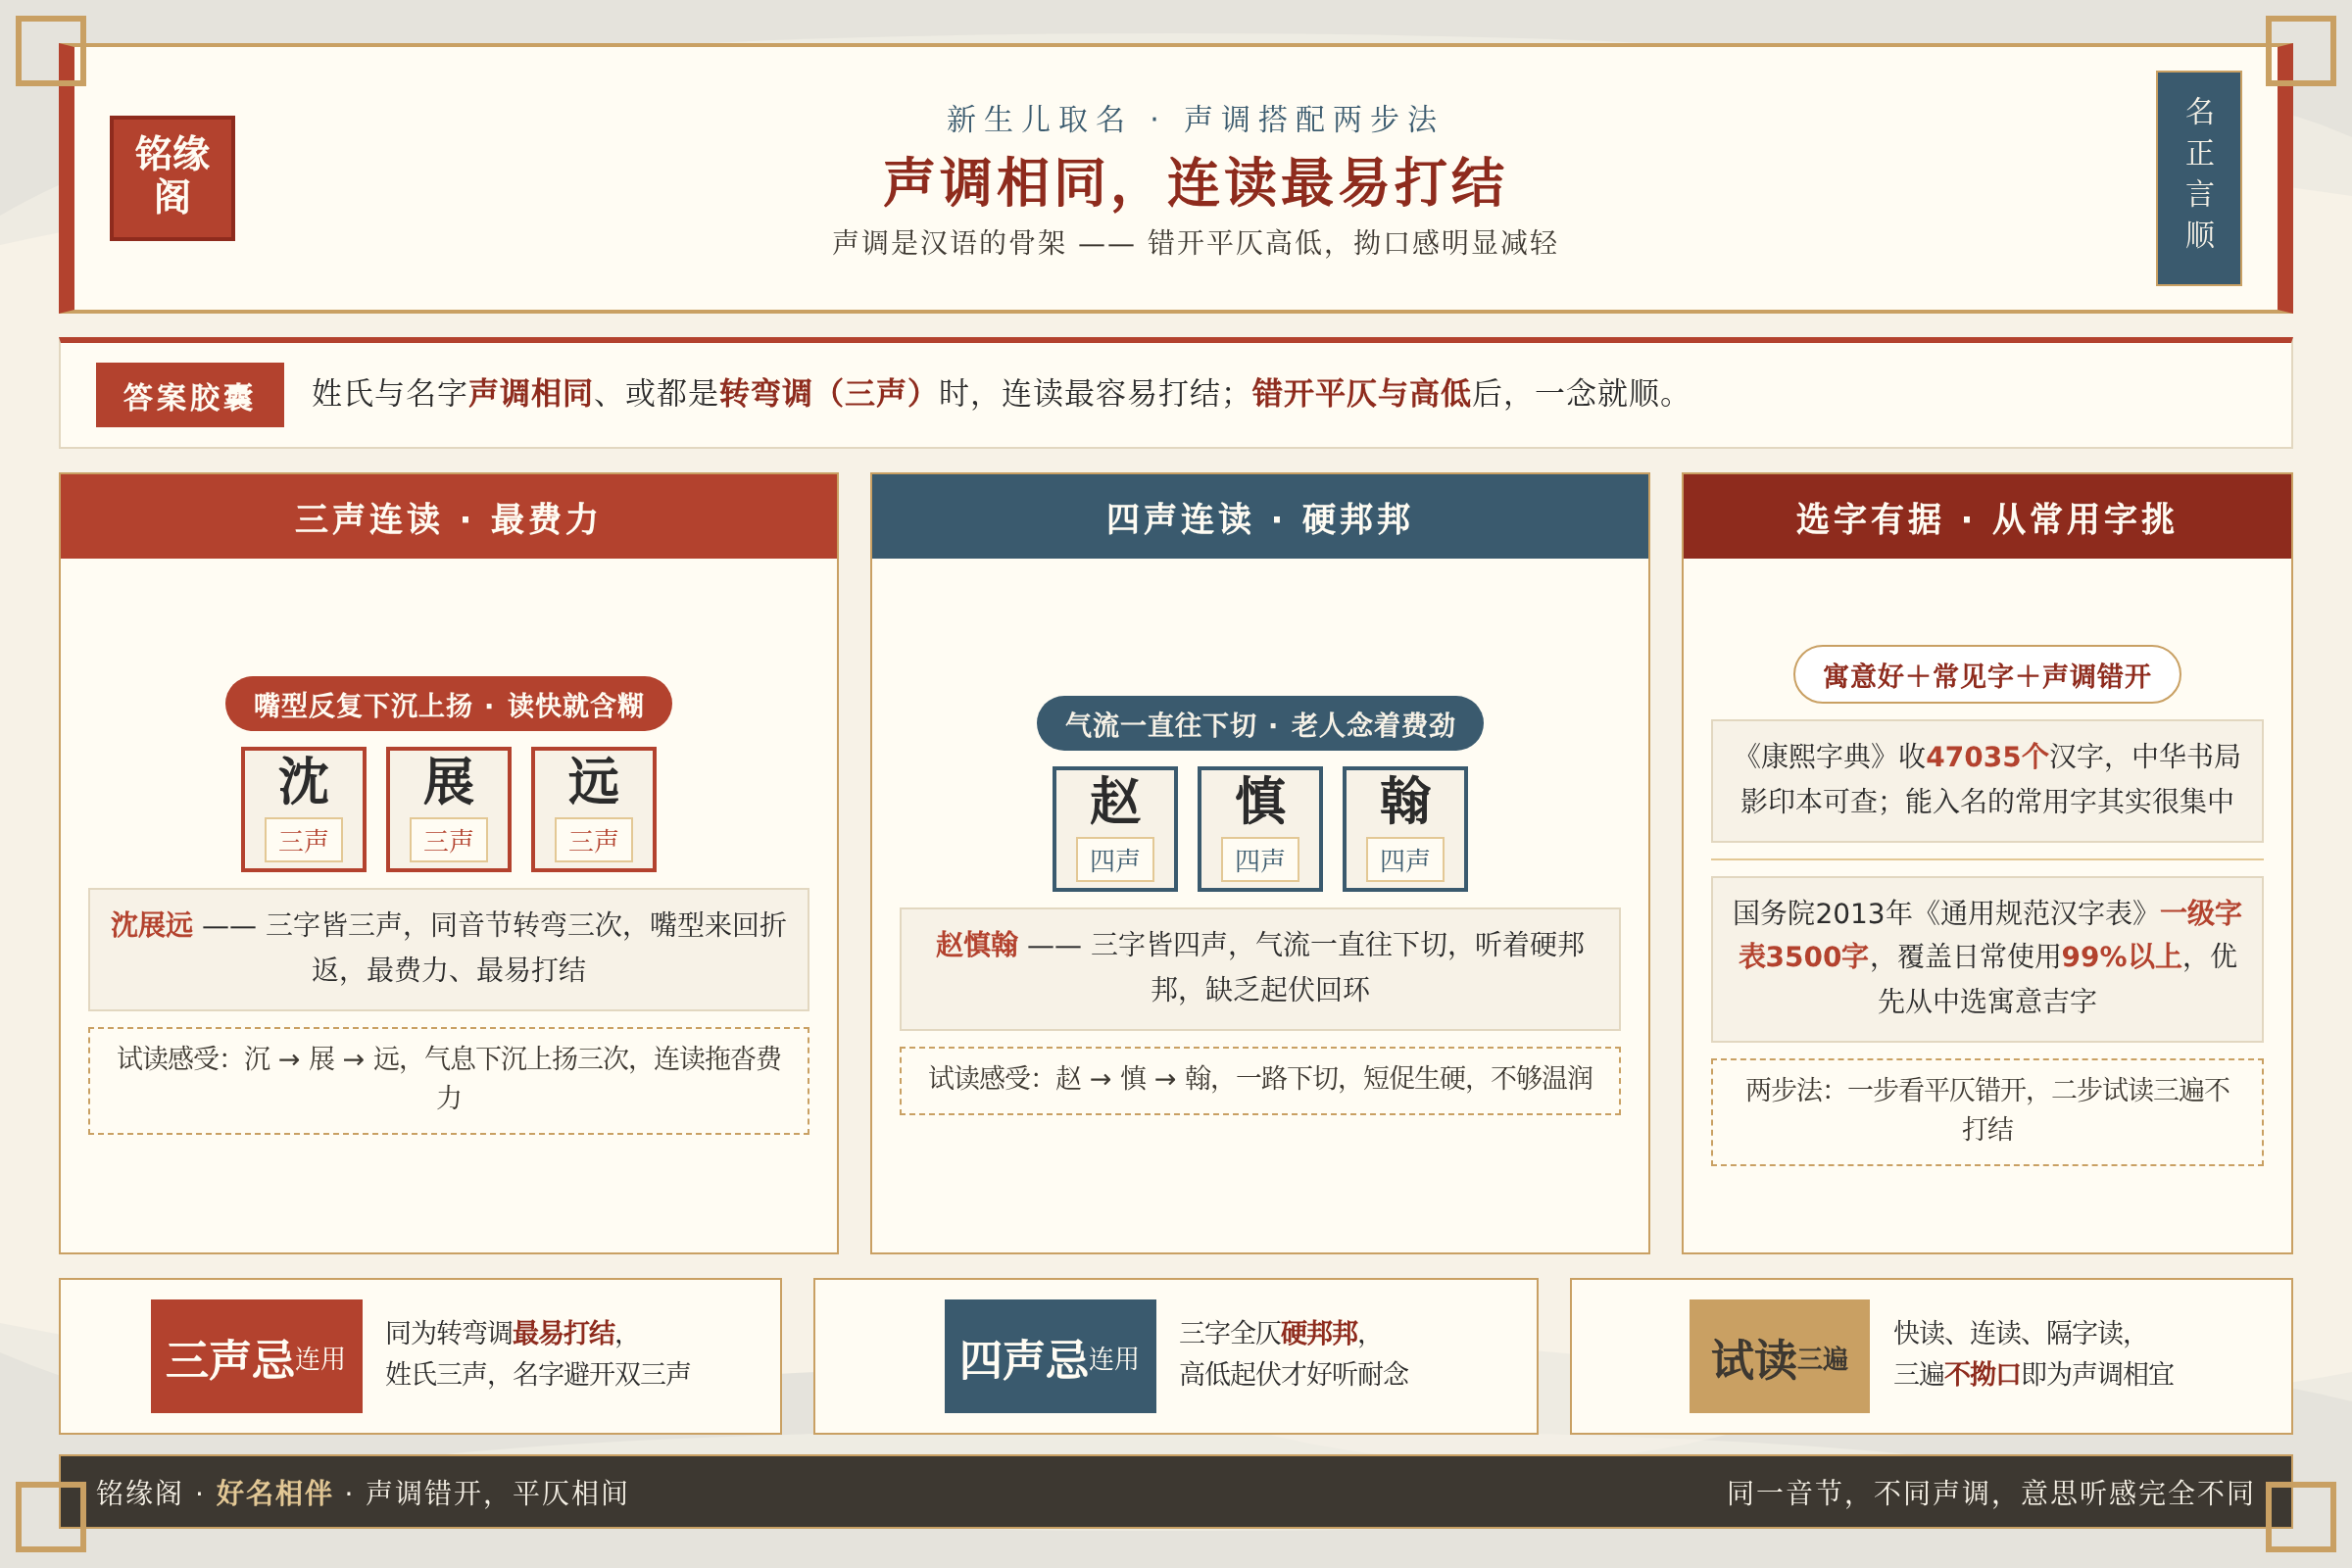The width and height of the screenshot is (2352, 1568).
Task: Click the 三声忌连用 red badge
Action: tap(257, 1356)
